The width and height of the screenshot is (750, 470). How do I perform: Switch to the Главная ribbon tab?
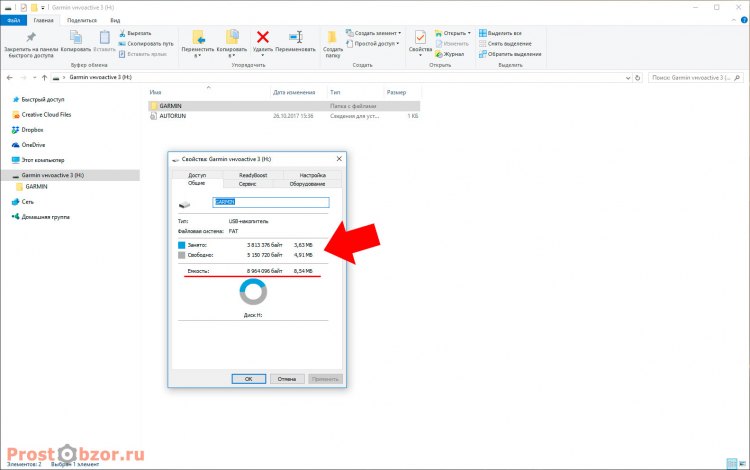(x=44, y=20)
